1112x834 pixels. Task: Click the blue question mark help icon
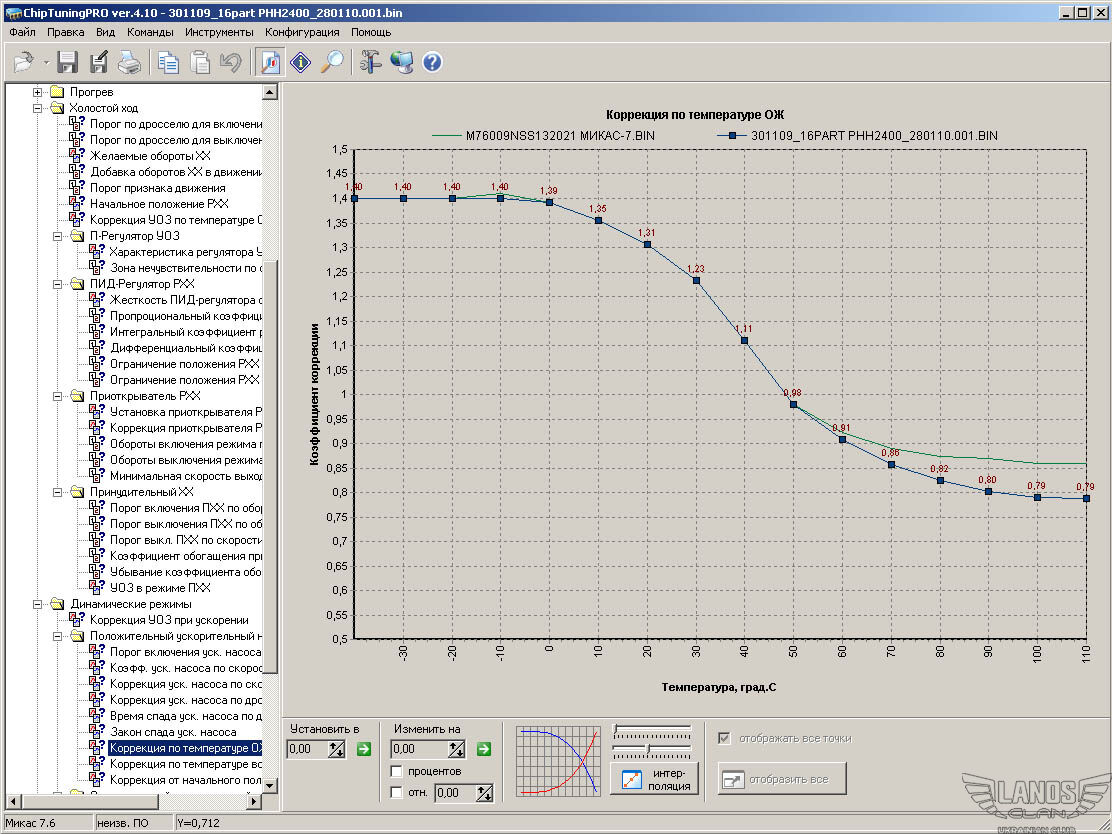(432, 62)
